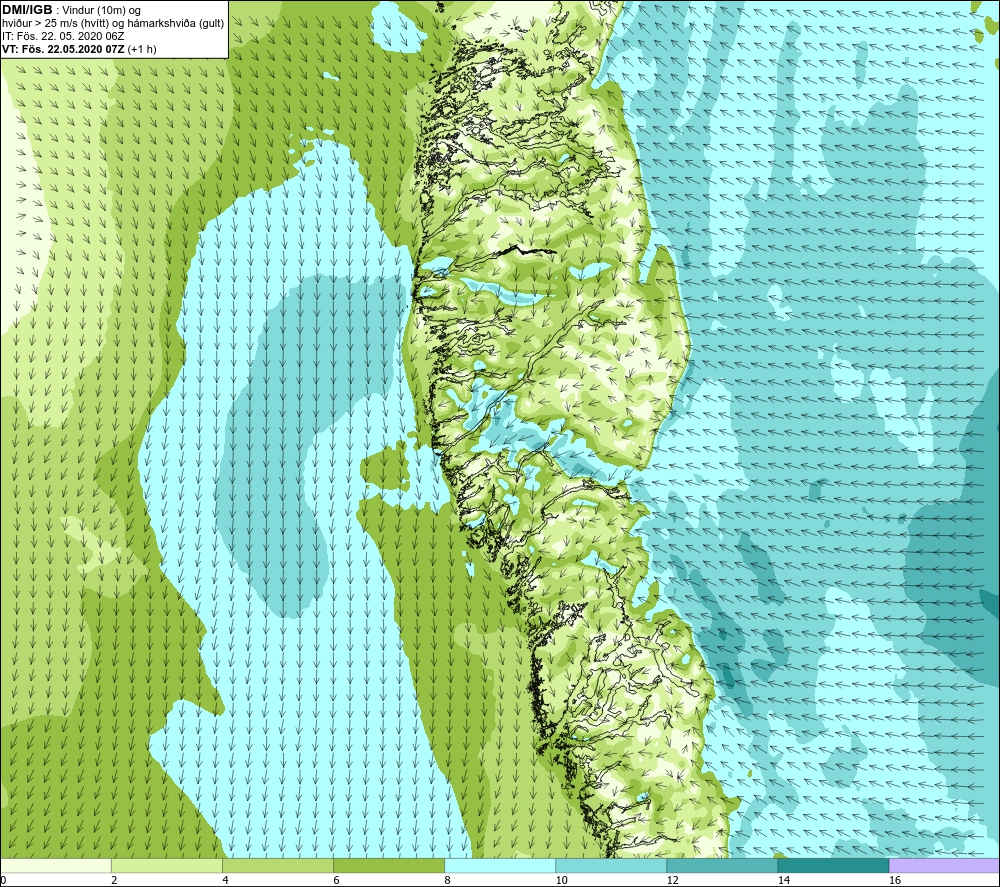Click the legend scale label "4"

[225, 880]
